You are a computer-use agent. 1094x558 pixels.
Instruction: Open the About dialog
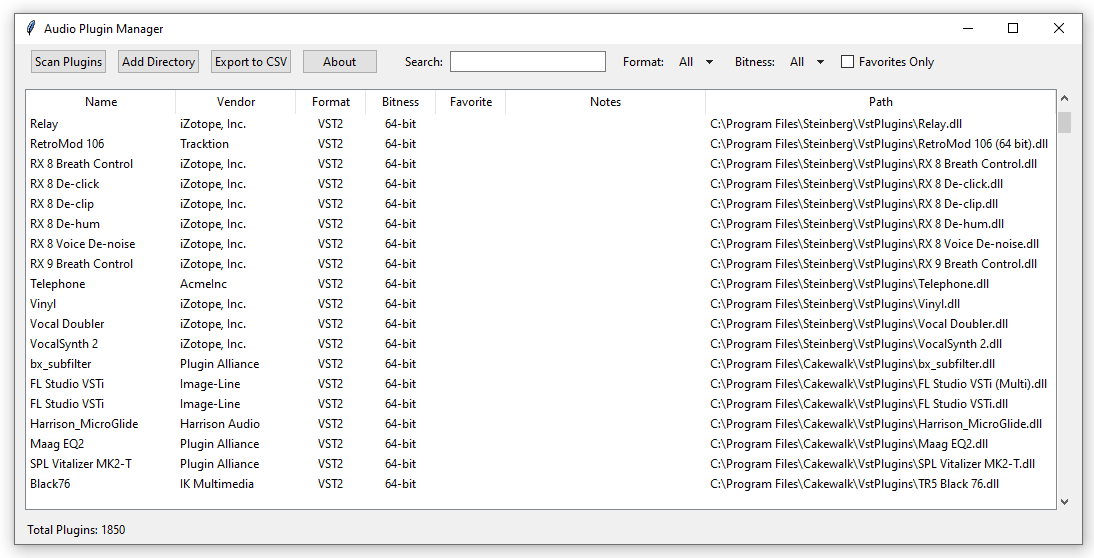click(x=340, y=61)
